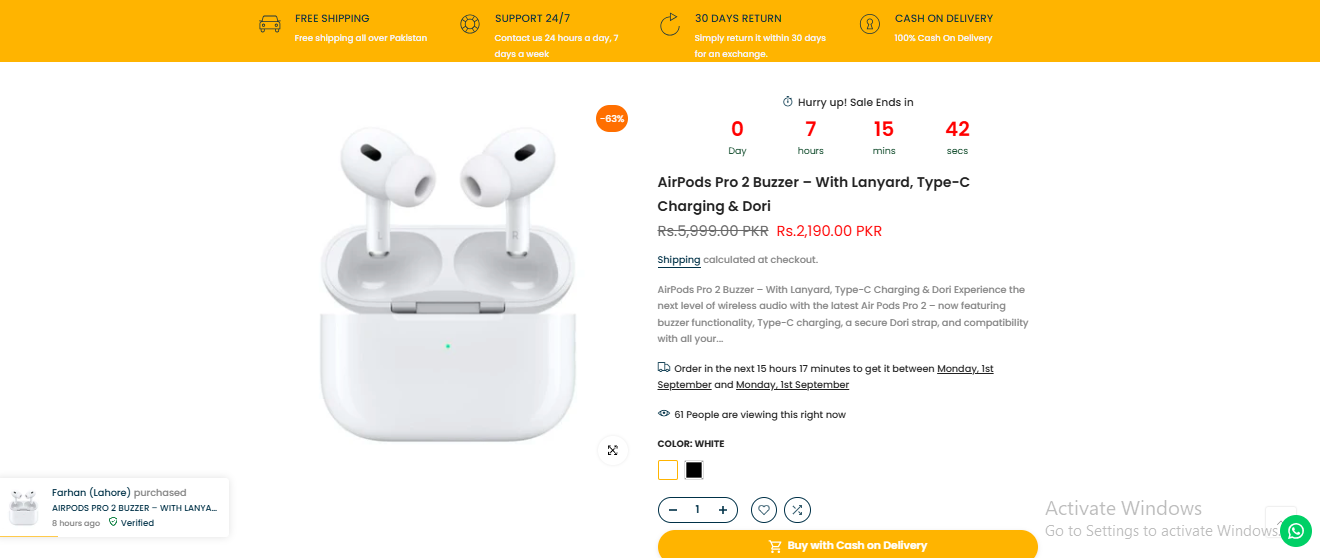Enlarge product image with expand icon
The height and width of the screenshot is (558, 1320).
coord(613,450)
